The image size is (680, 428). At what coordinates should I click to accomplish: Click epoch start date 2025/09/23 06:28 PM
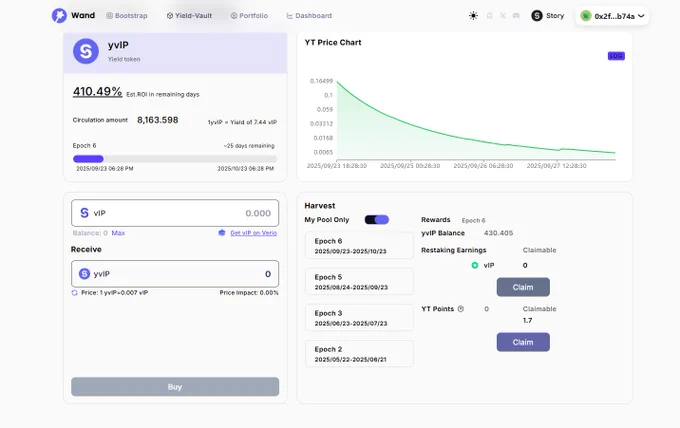[x=105, y=169]
